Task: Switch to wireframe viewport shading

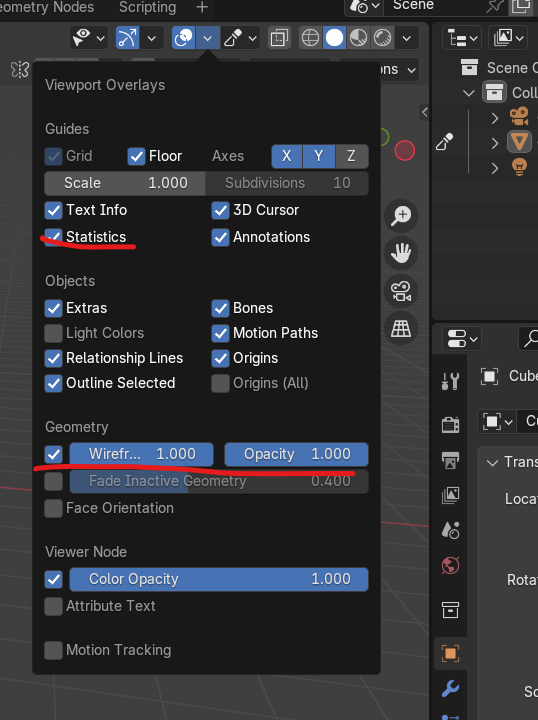Action: pyautogui.click(x=310, y=38)
